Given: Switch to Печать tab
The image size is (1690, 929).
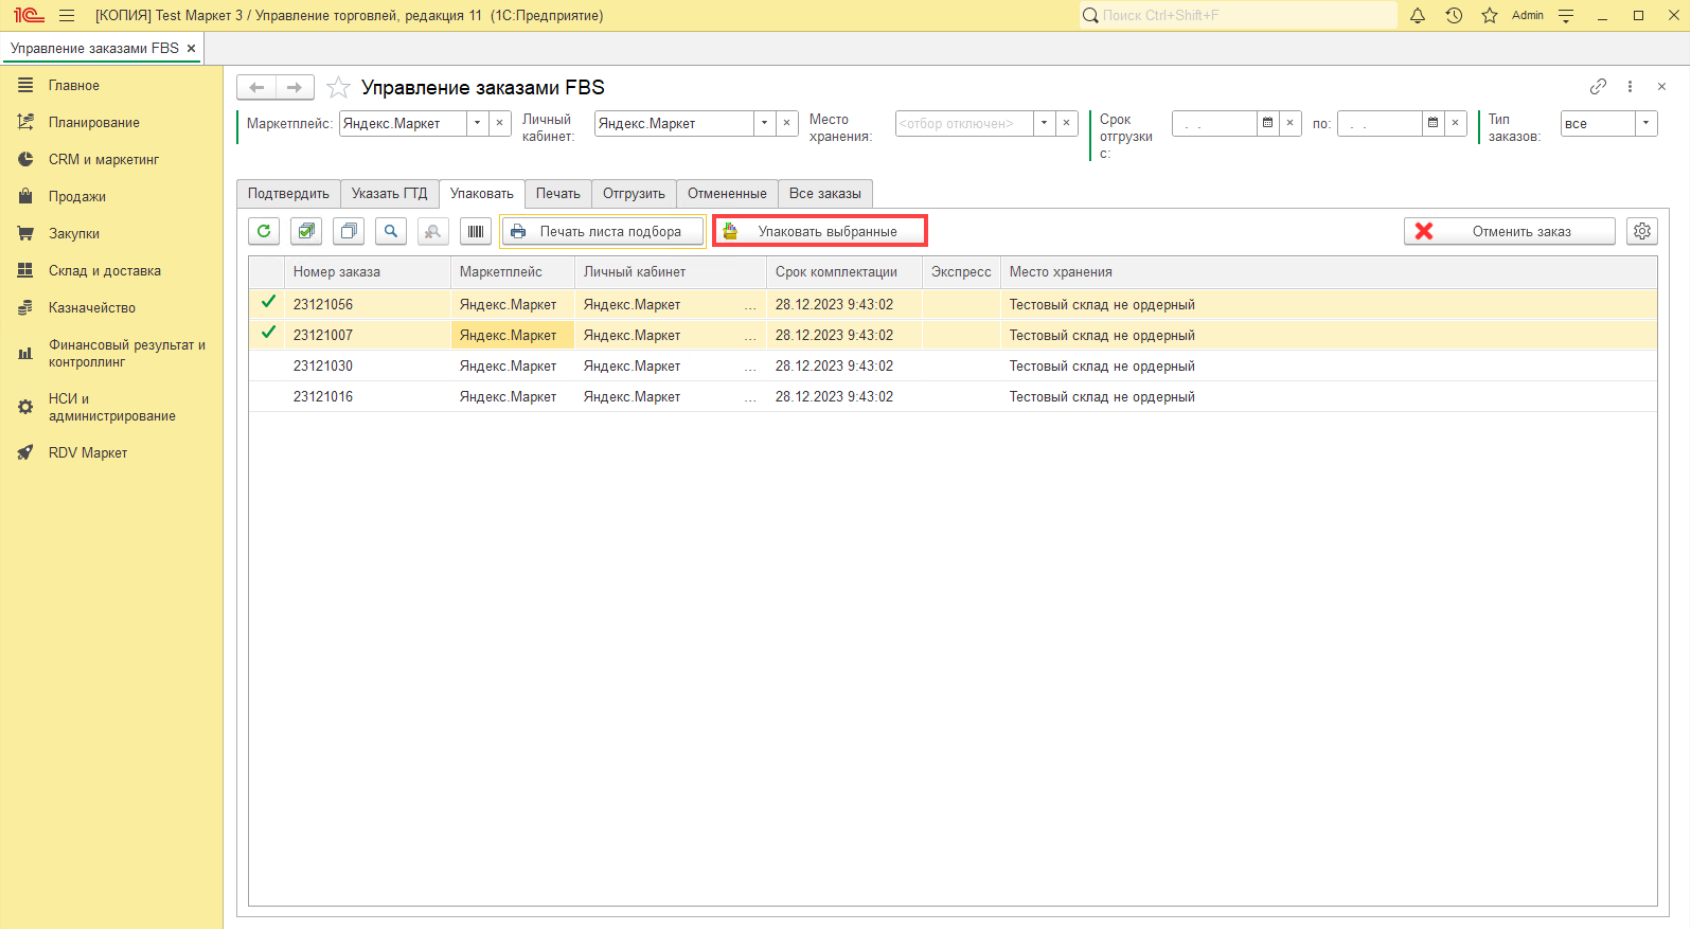Looking at the screenshot, I should point(558,194).
